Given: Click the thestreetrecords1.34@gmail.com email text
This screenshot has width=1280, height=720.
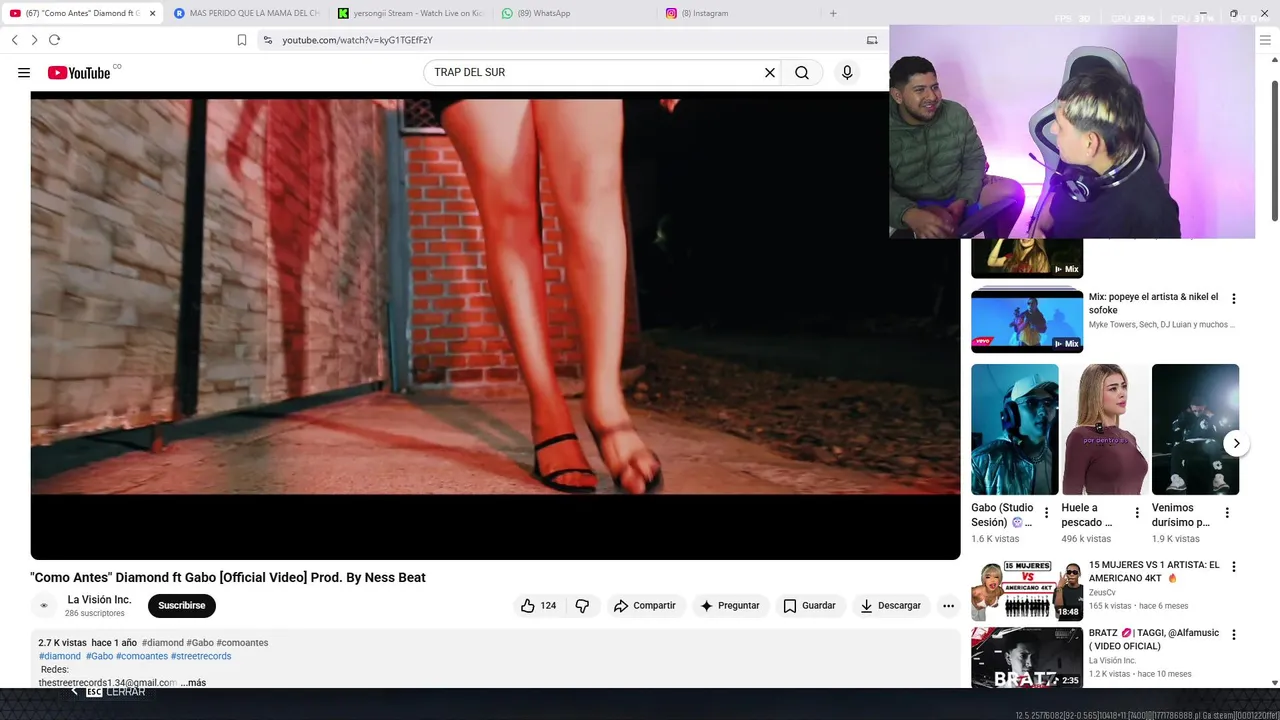Looking at the screenshot, I should [107, 683].
